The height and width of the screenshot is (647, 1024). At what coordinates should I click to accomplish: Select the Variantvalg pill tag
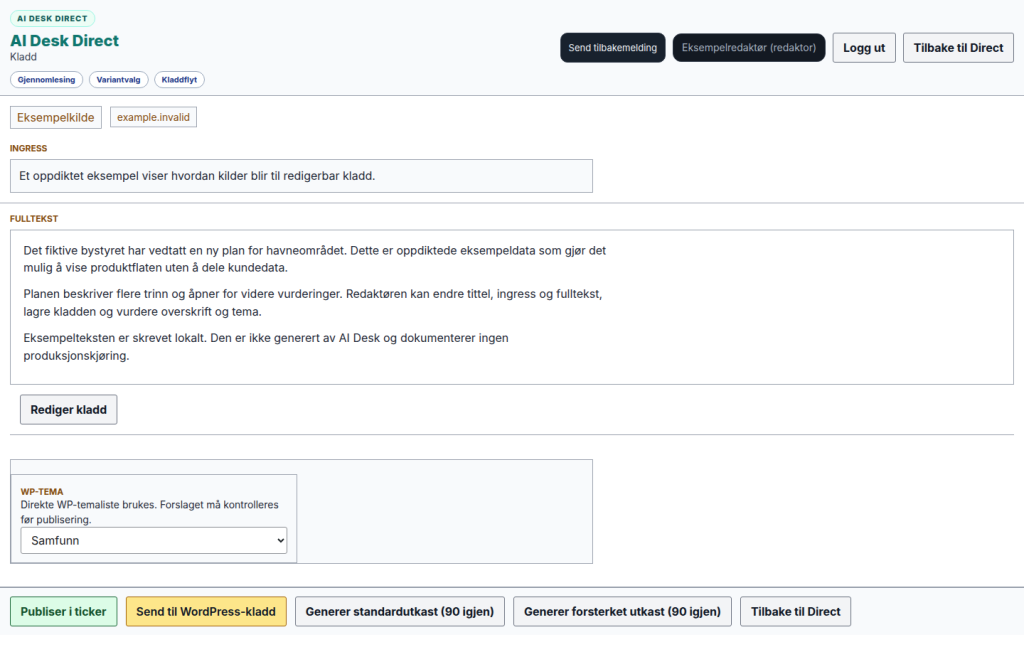pyautogui.click(x=118, y=80)
